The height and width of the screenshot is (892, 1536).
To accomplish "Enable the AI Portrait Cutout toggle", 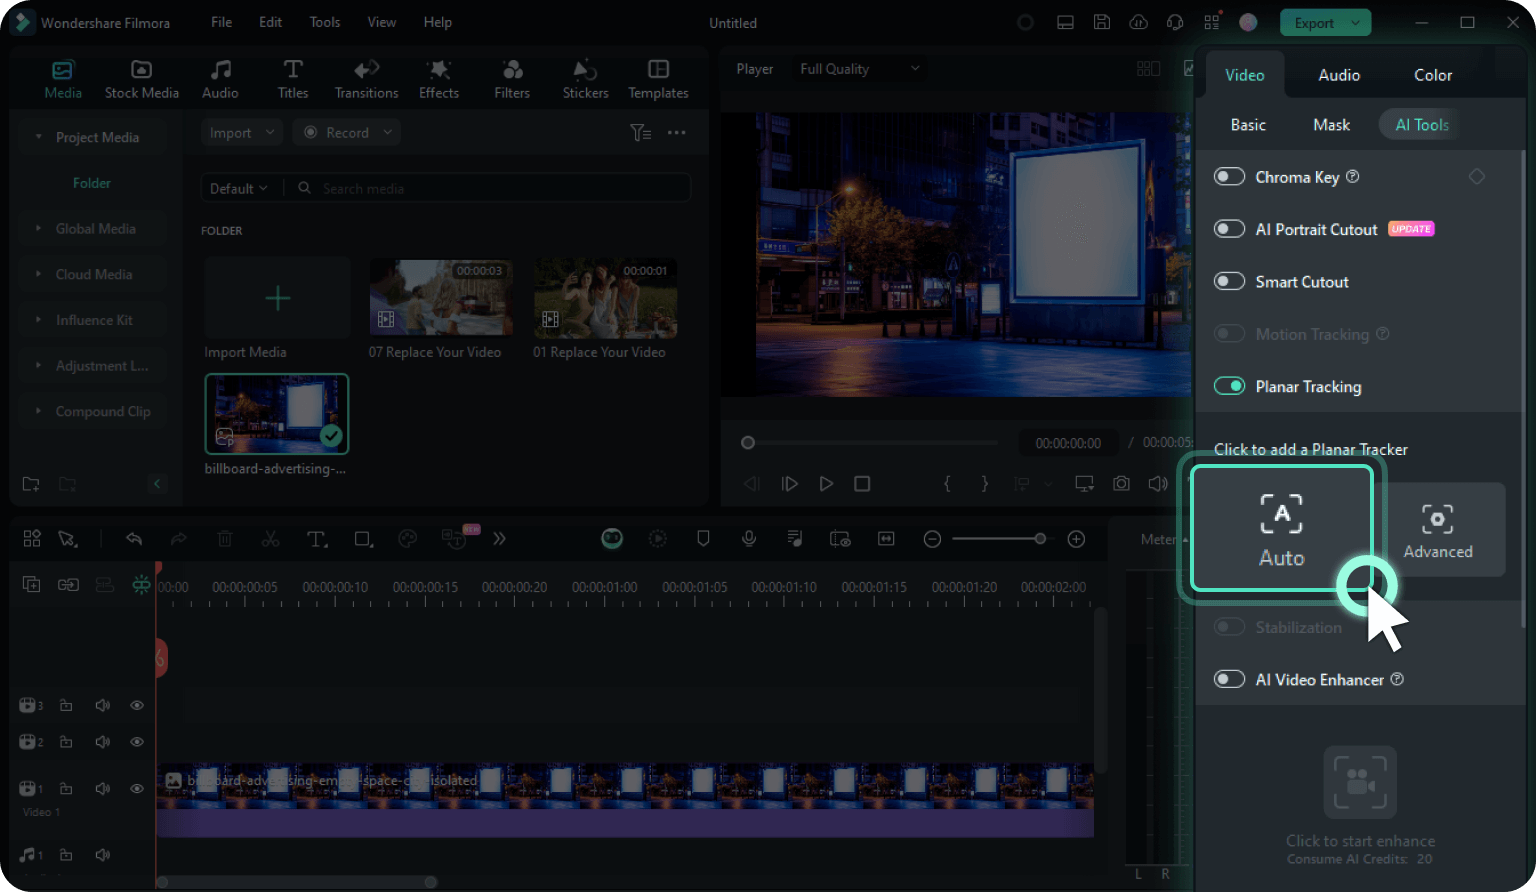I will tap(1229, 229).
